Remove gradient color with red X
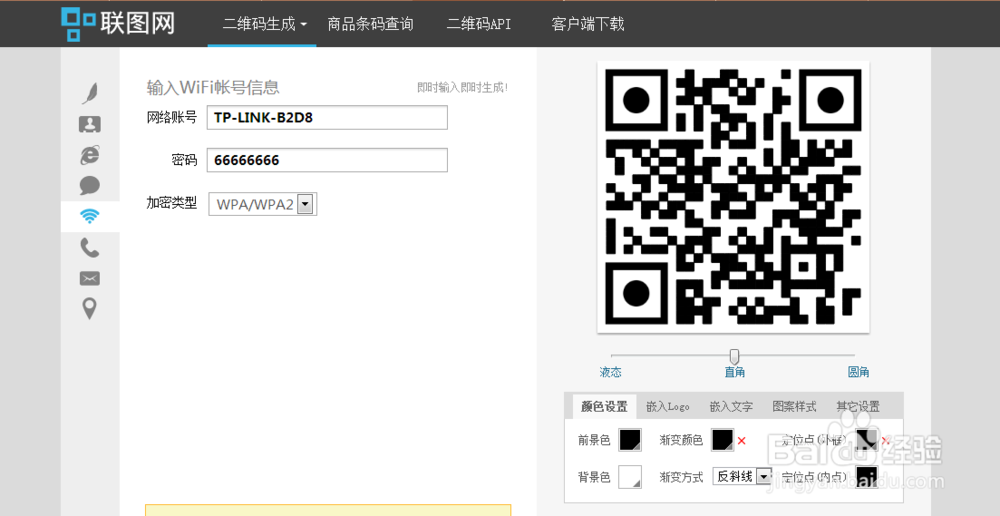 coord(742,440)
